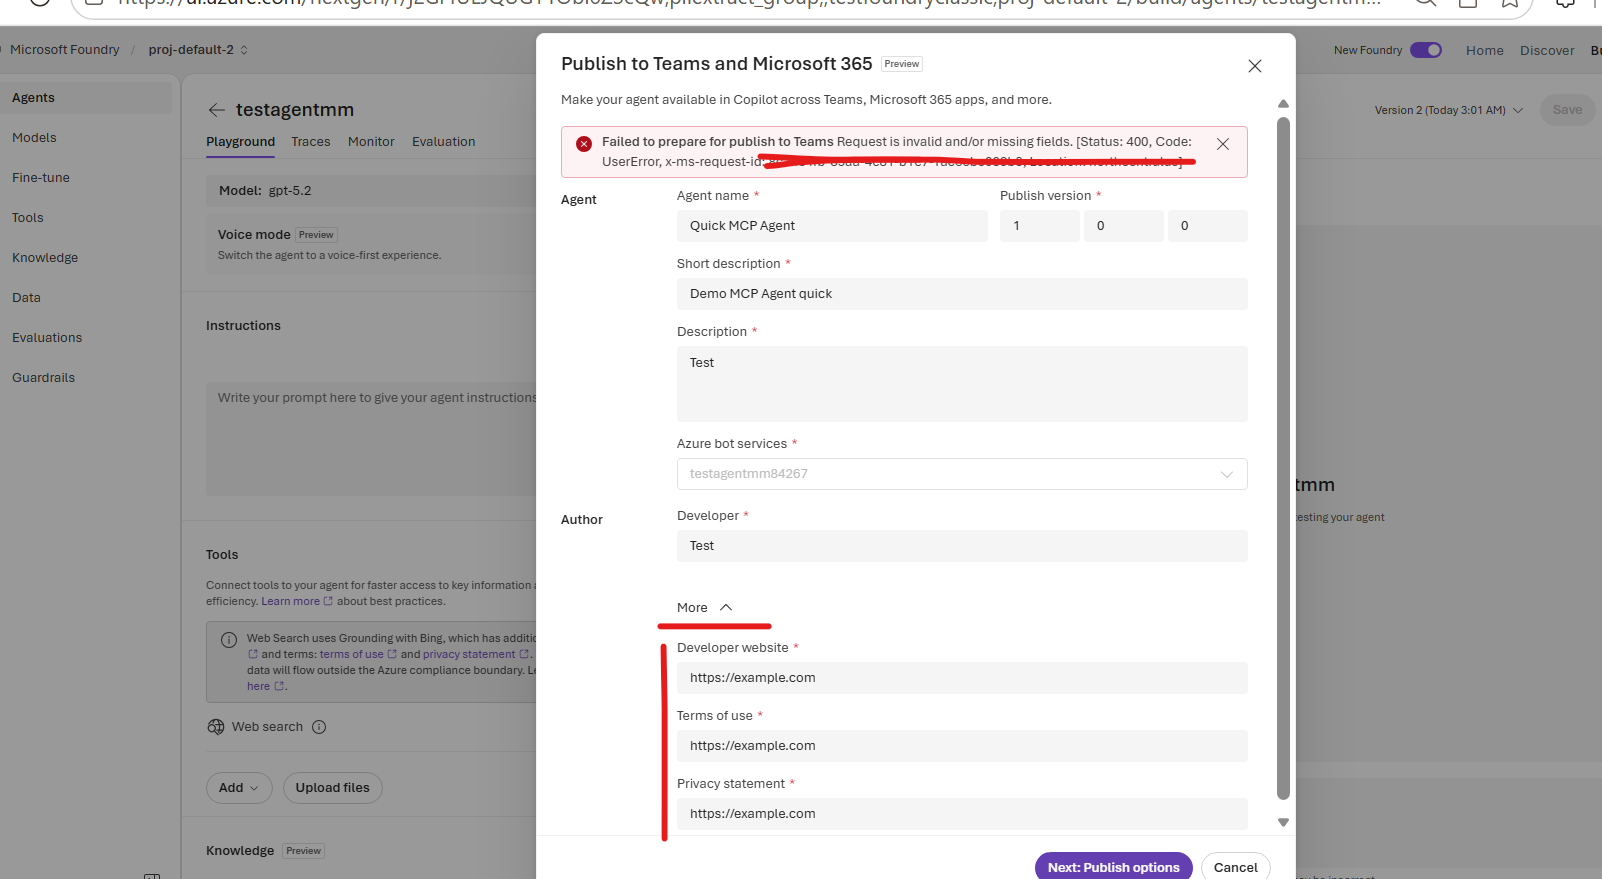Open the Azure bot services dropdown
This screenshot has width=1602, height=879.
coord(962,474)
